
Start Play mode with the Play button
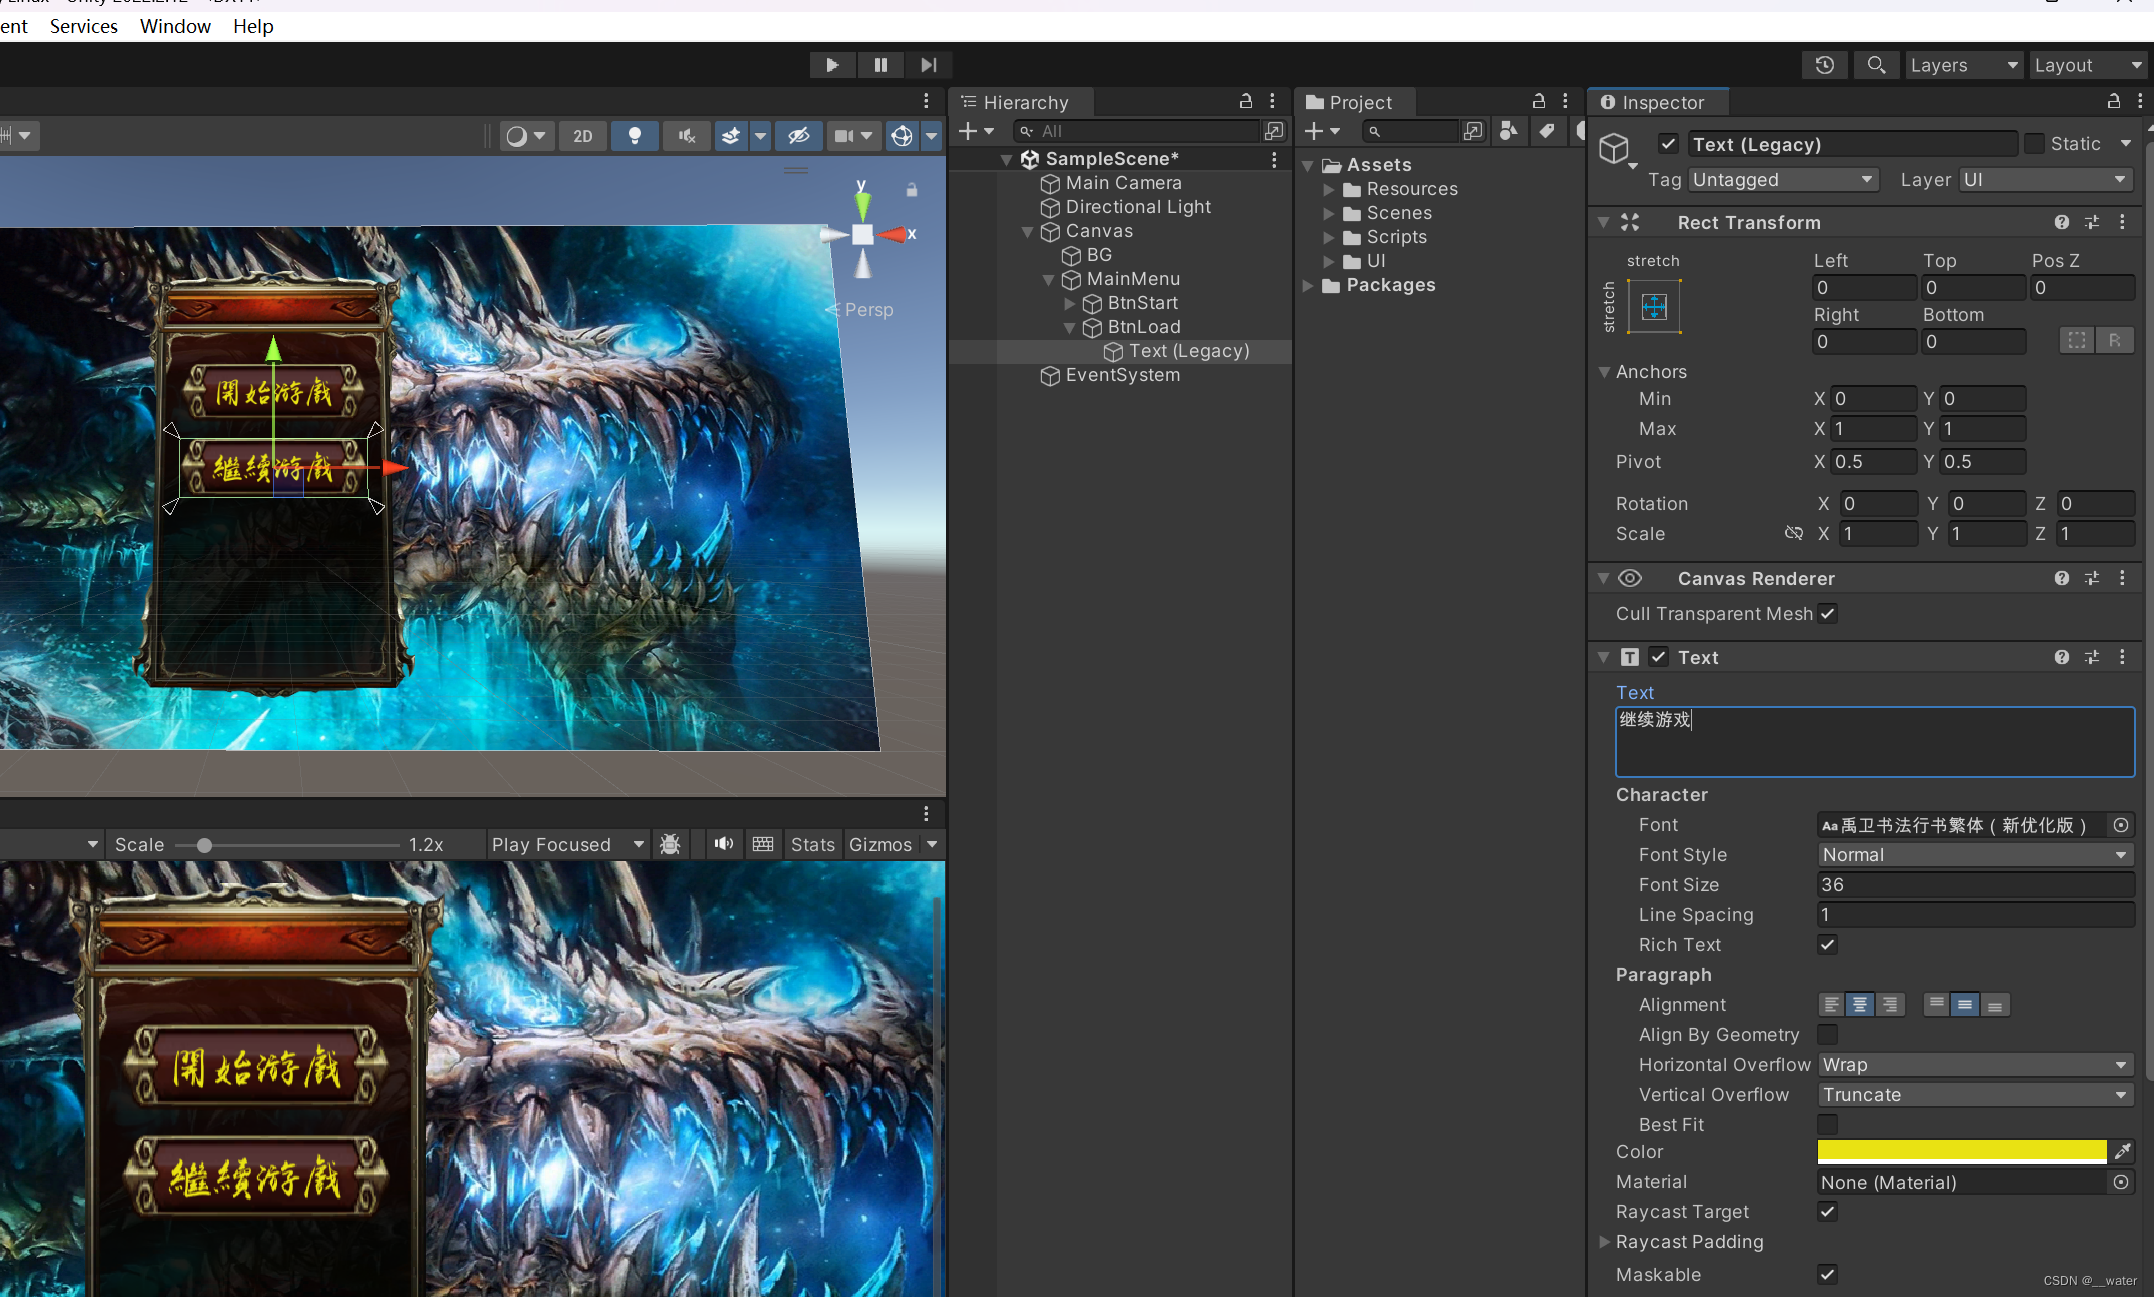[832, 65]
